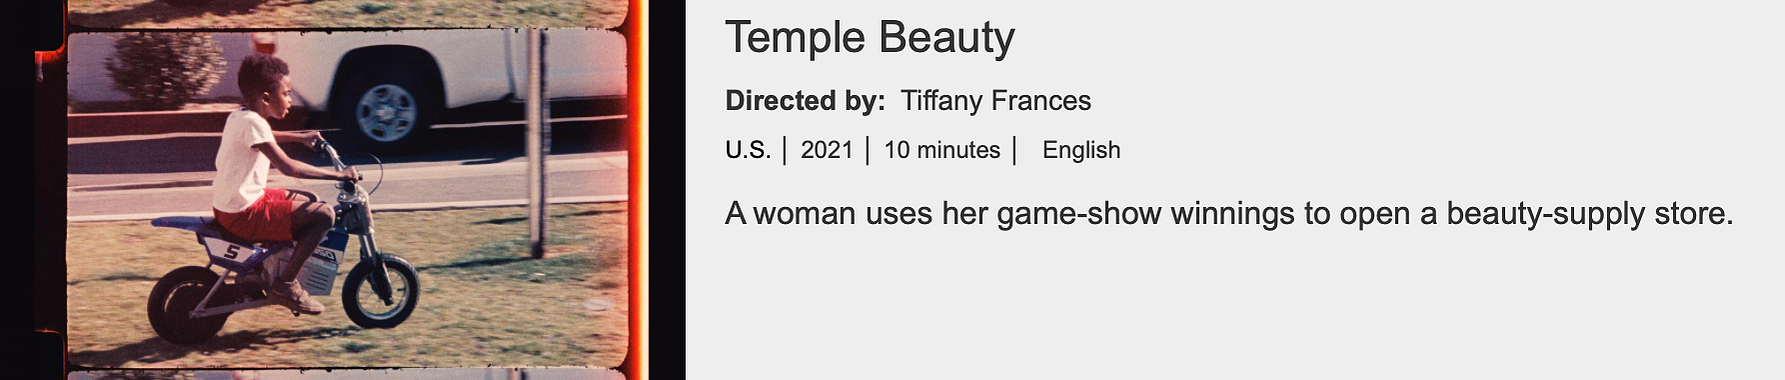This screenshot has width=1785, height=380.
Task: Click the 'Directed by:' label
Action: 805,101
